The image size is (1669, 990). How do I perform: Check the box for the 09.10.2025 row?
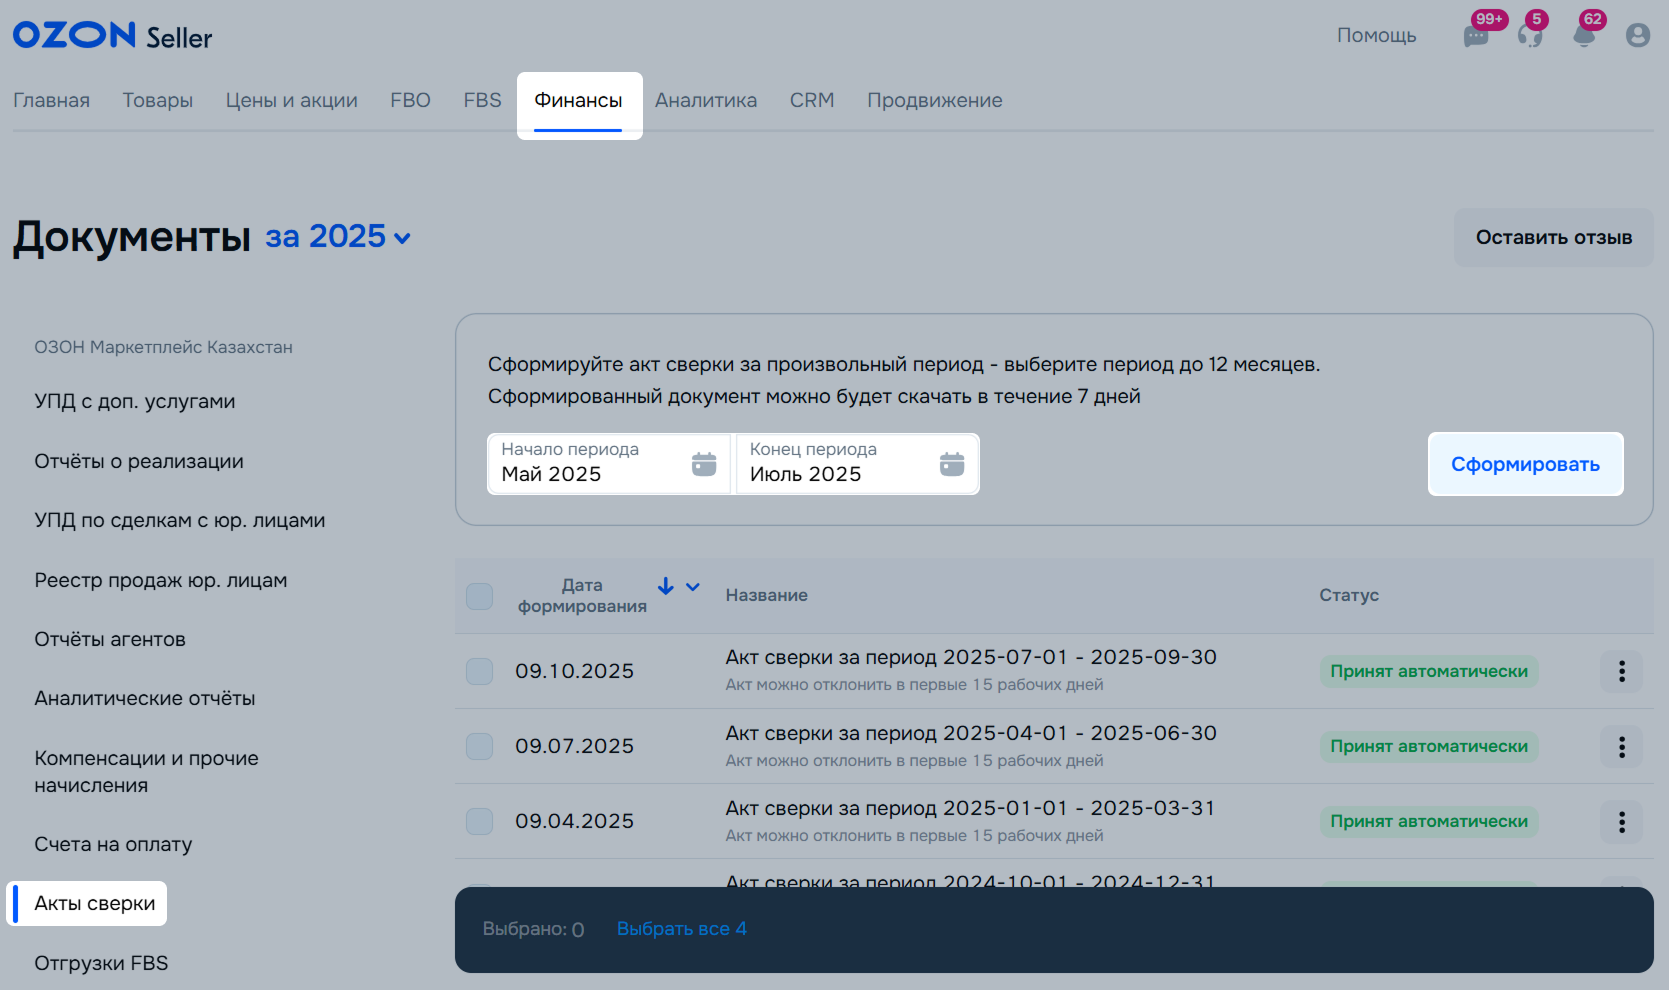click(480, 671)
